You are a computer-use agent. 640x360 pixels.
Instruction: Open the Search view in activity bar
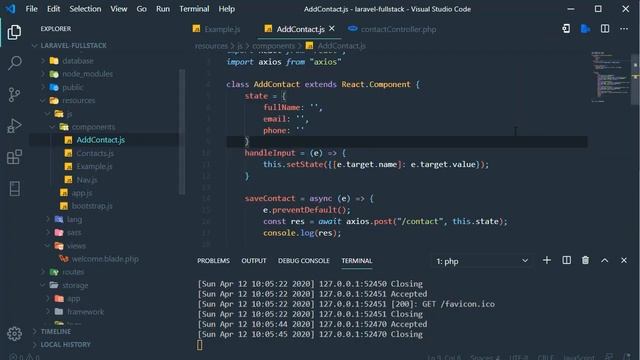pos(14,63)
